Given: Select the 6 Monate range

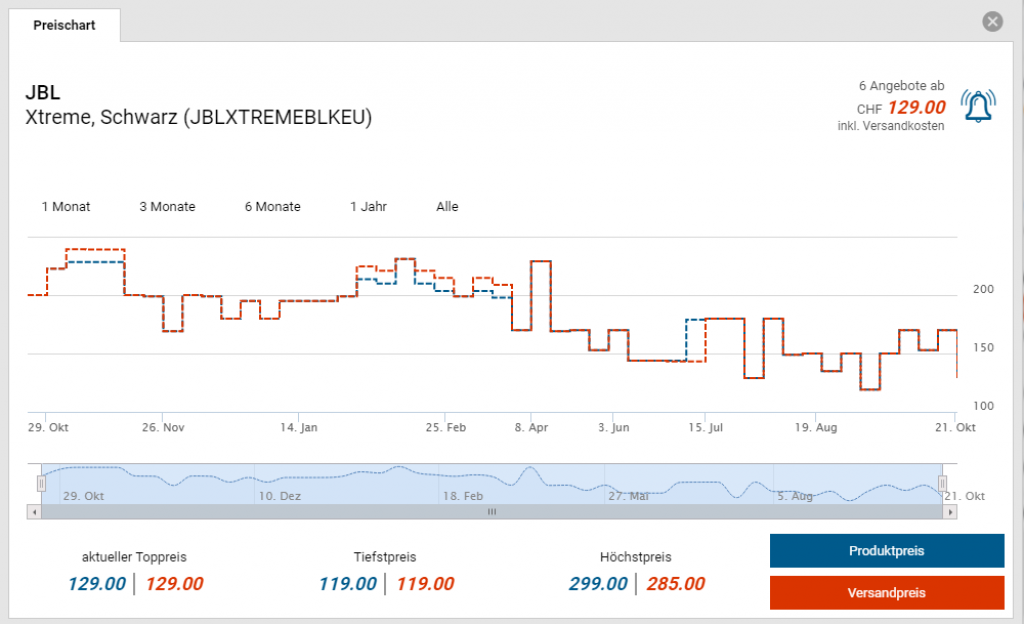Looking at the screenshot, I should click(x=272, y=207).
